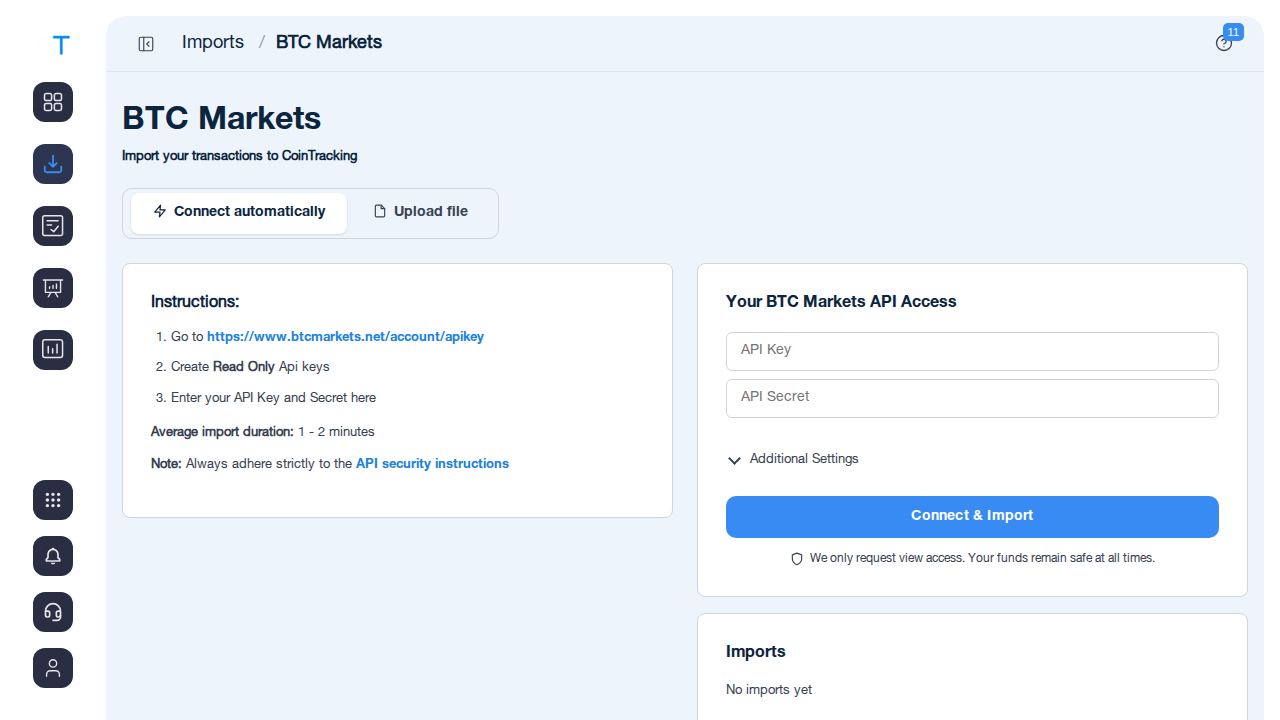This screenshot has height=720, width=1280.
Task: Switch to Upload file tab
Action: click(x=420, y=212)
